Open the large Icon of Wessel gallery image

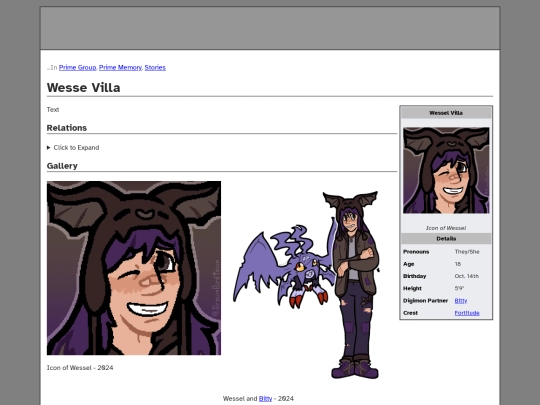point(134,268)
